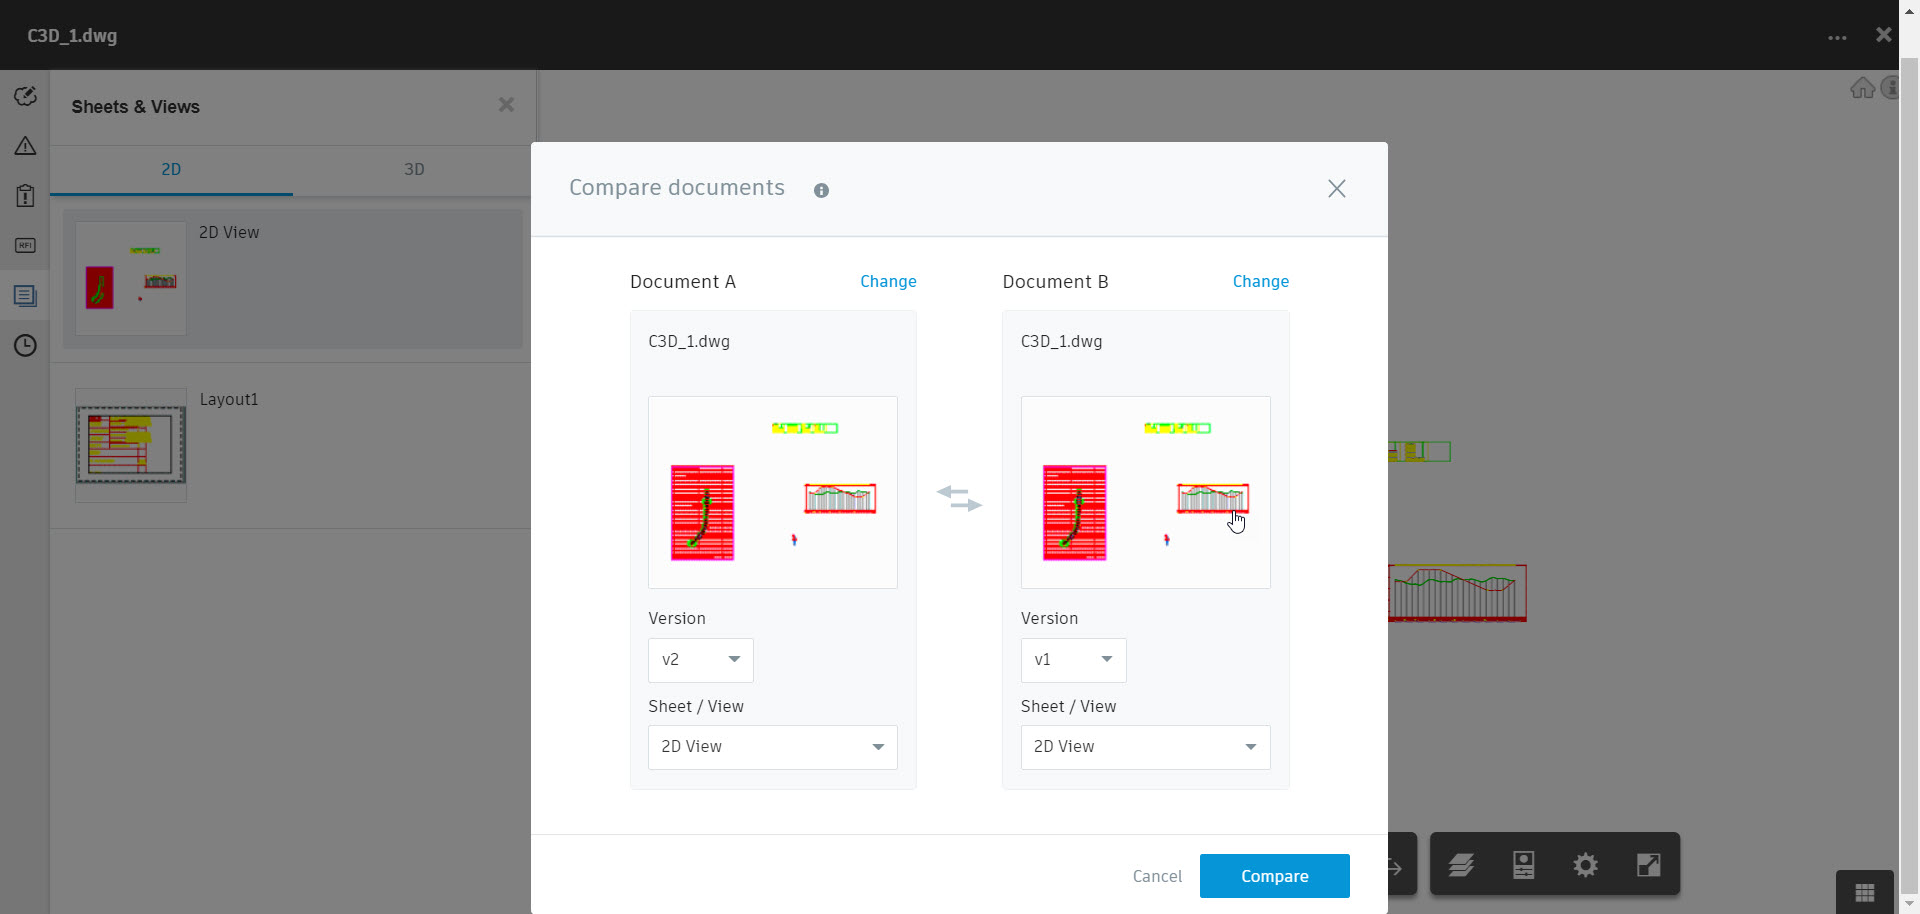The height and width of the screenshot is (914, 1920).
Task: Open the Markups tool in the sidebar
Action: pyautogui.click(x=25, y=96)
